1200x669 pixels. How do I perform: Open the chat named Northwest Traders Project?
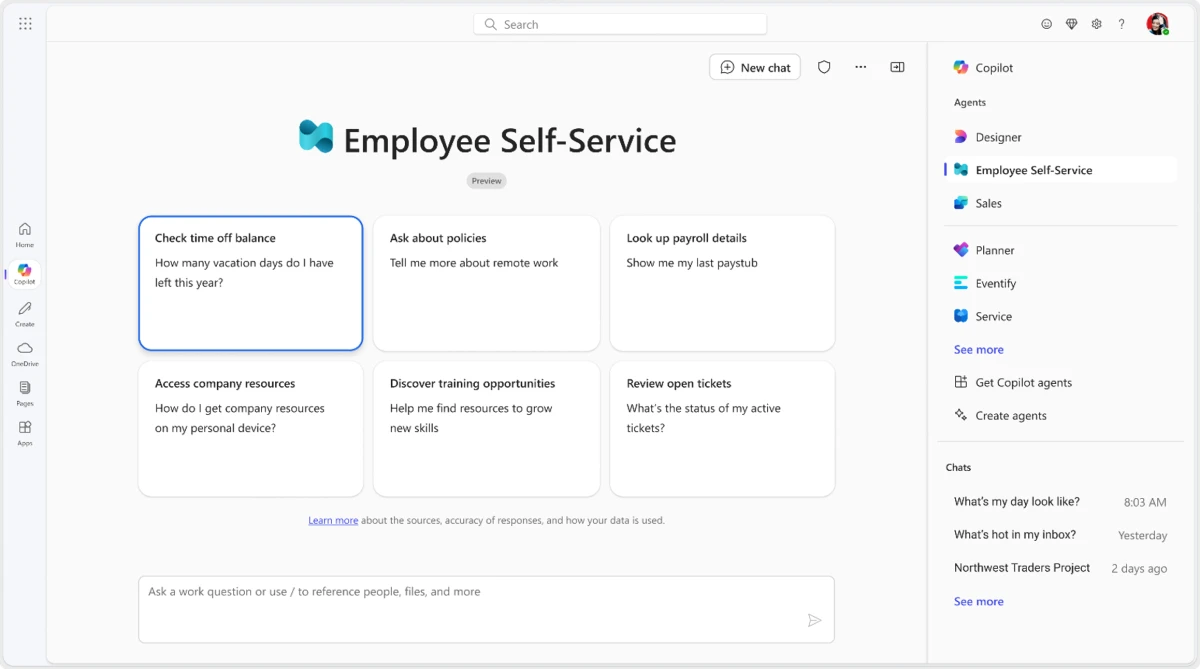point(1021,567)
